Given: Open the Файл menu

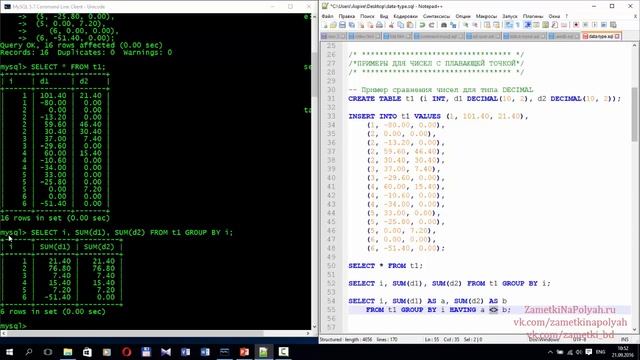Looking at the screenshot, I should click(x=327, y=16).
